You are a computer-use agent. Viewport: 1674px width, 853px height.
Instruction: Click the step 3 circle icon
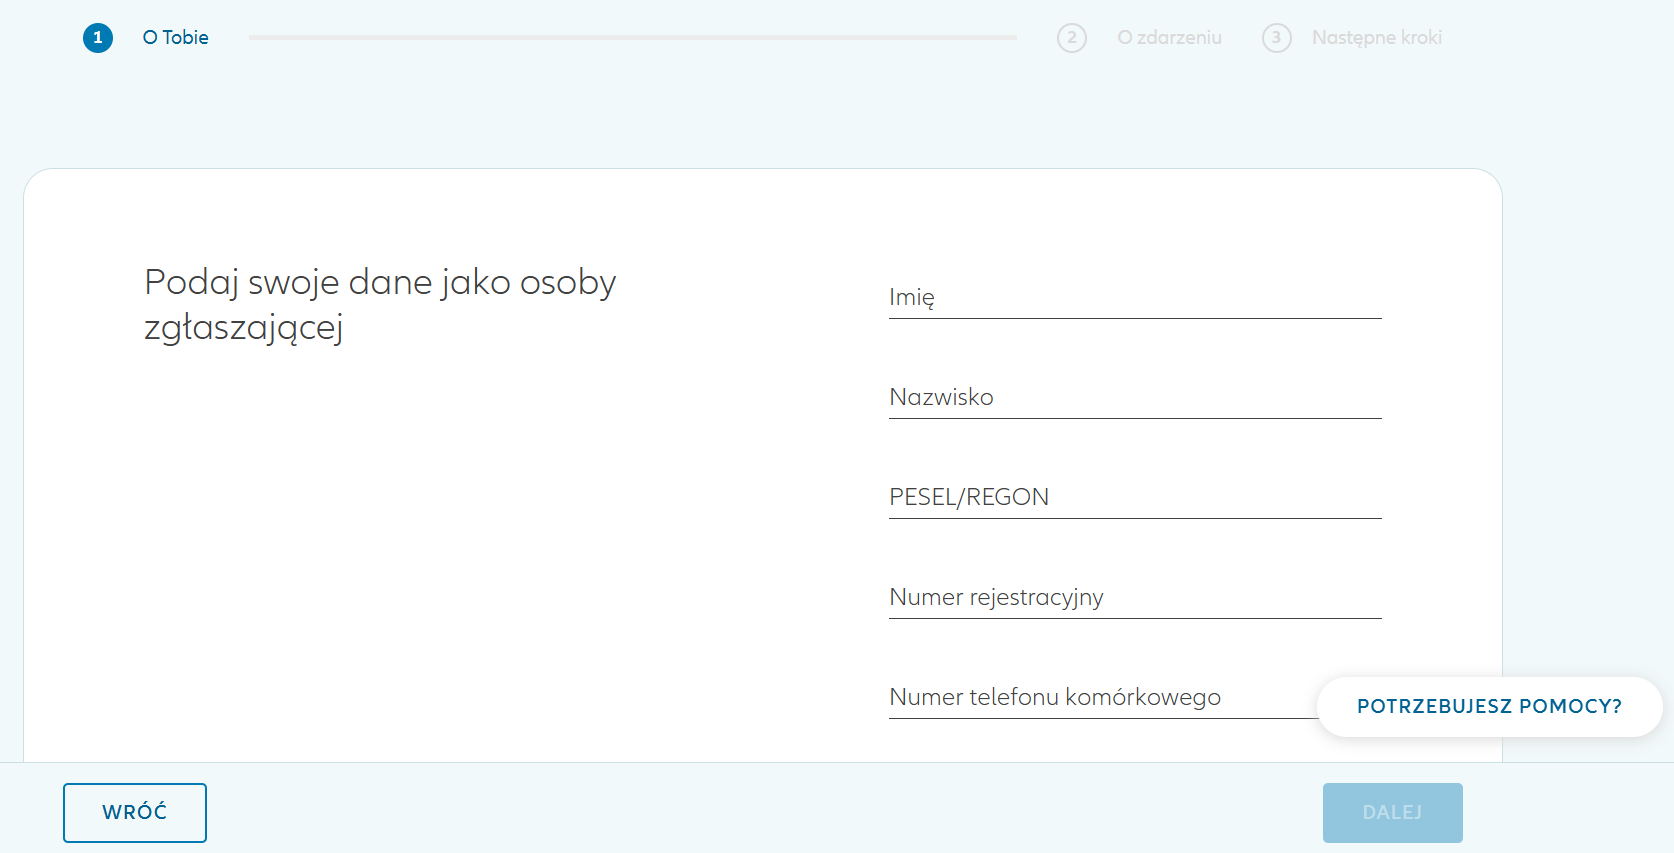pyautogui.click(x=1276, y=38)
